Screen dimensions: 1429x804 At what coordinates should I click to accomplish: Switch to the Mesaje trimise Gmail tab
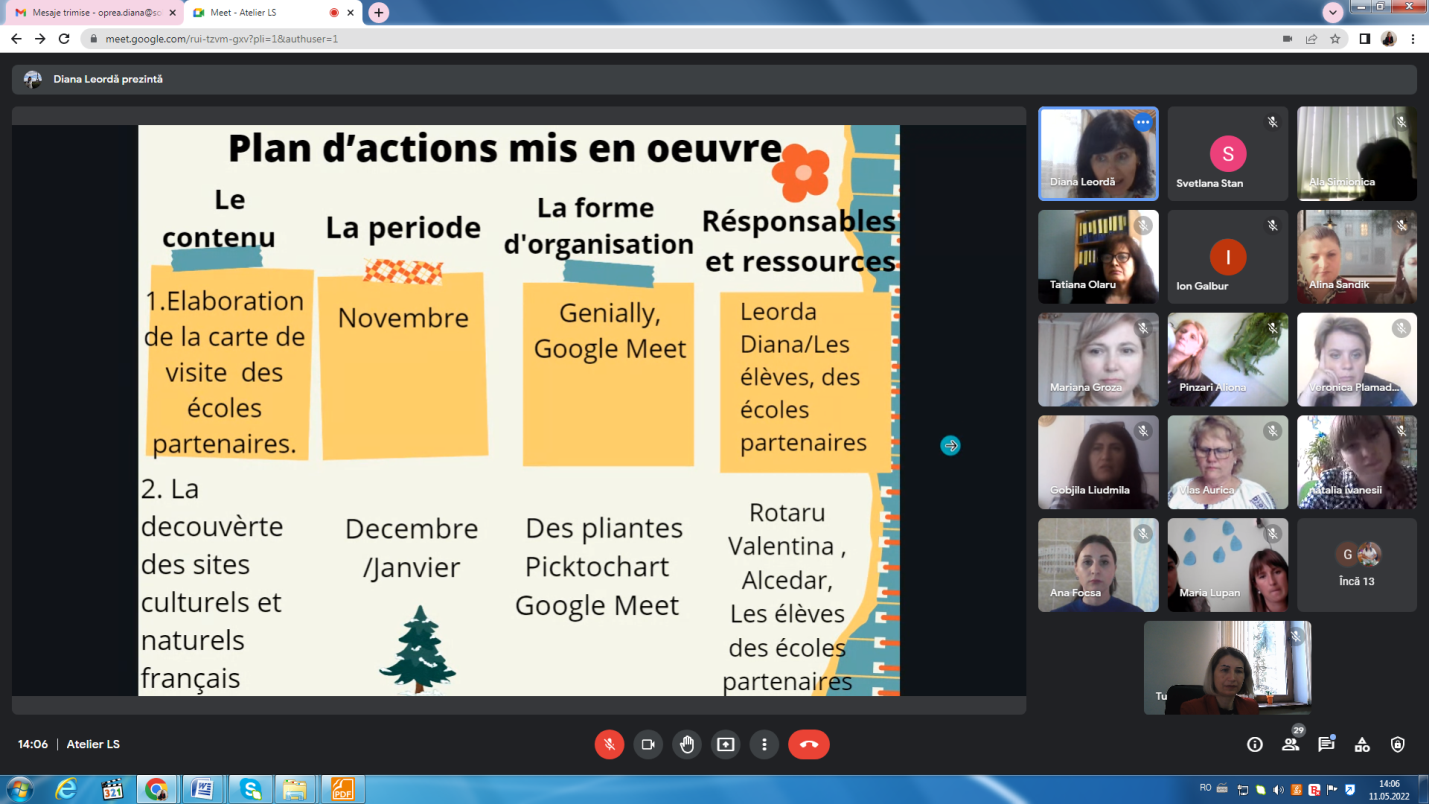tap(90, 12)
